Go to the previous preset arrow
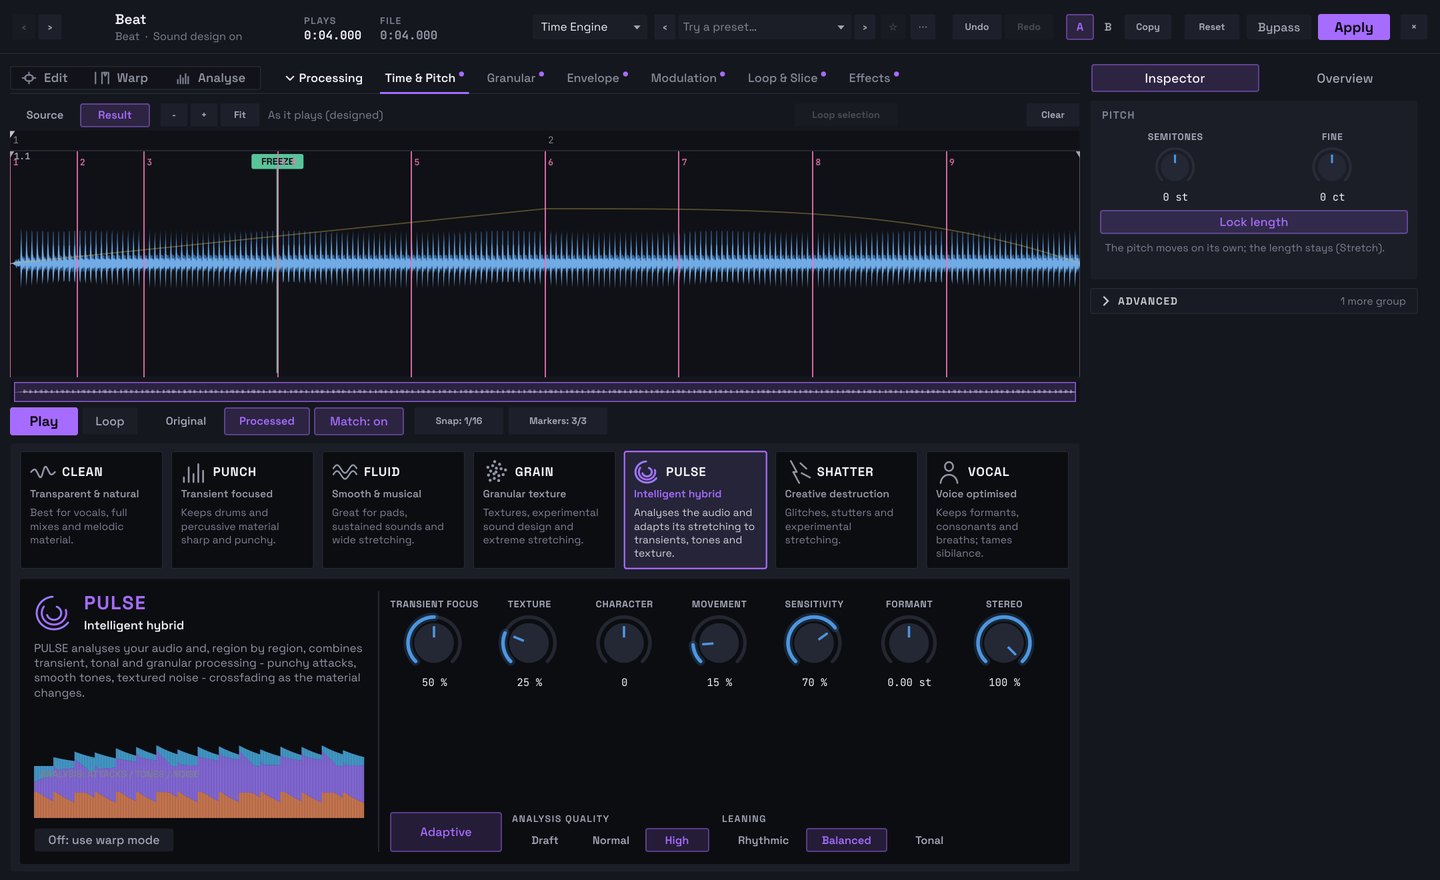Viewport: 1440px width, 880px height. 665,27
